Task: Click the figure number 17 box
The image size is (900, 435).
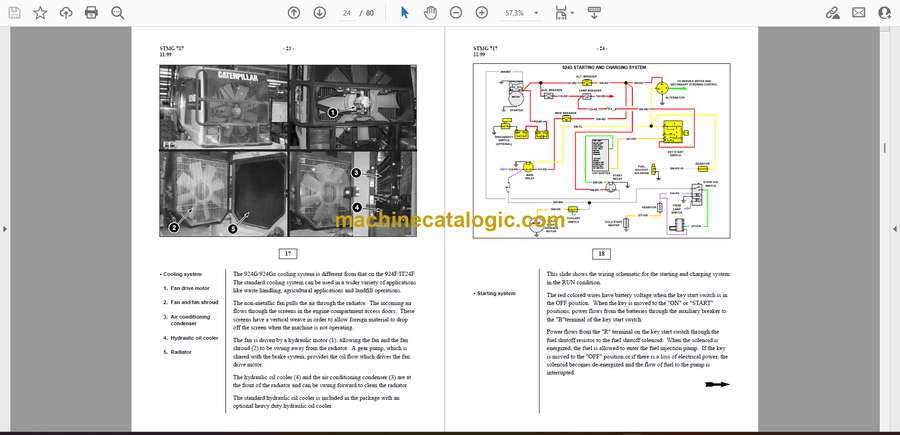Action: point(288,254)
